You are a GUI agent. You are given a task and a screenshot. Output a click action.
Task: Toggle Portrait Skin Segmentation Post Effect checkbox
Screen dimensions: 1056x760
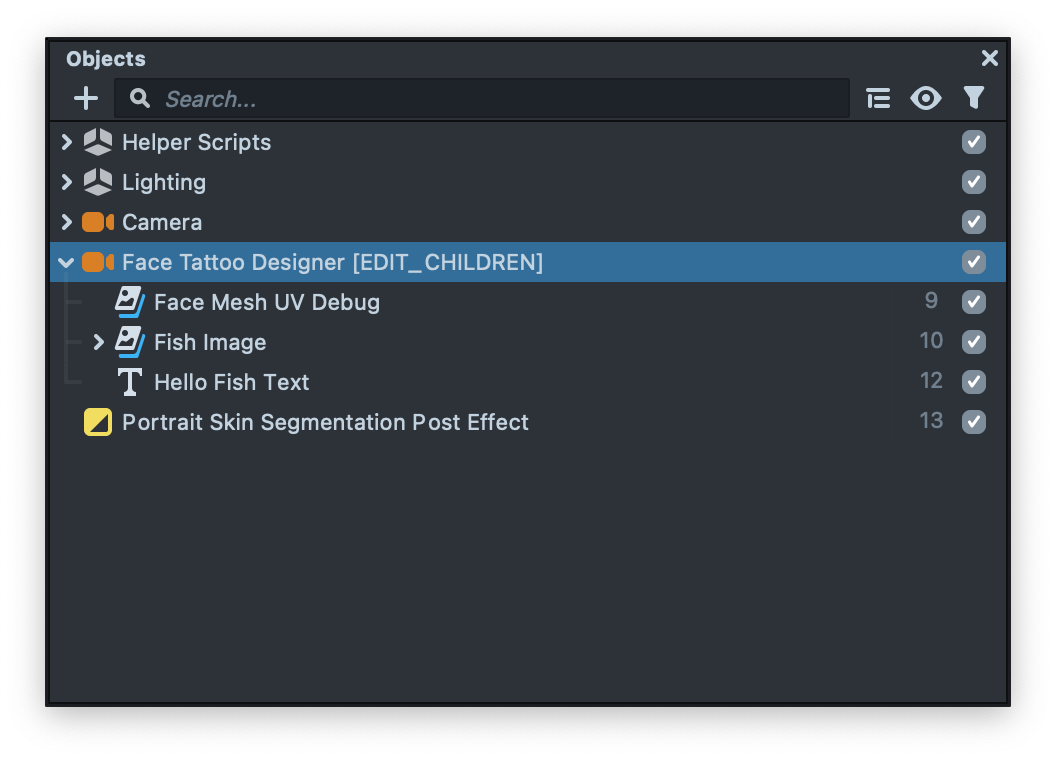(974, 422)
